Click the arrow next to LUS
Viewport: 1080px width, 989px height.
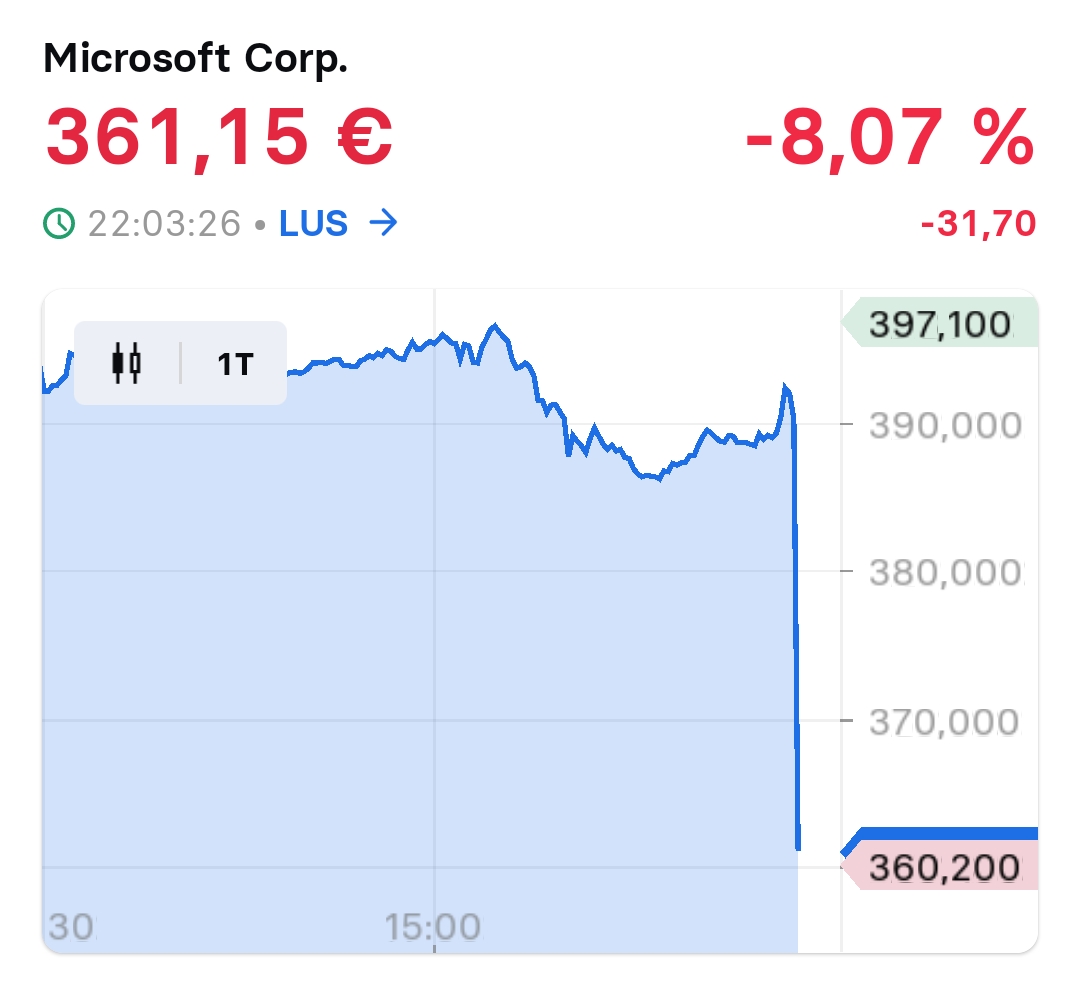pos(383,223)
